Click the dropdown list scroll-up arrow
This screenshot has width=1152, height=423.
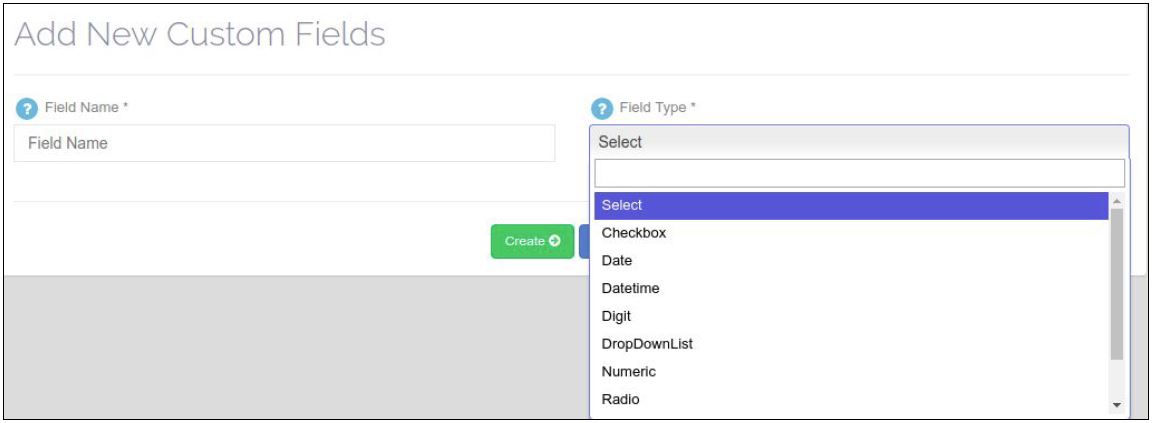(x=1117, y=201)
